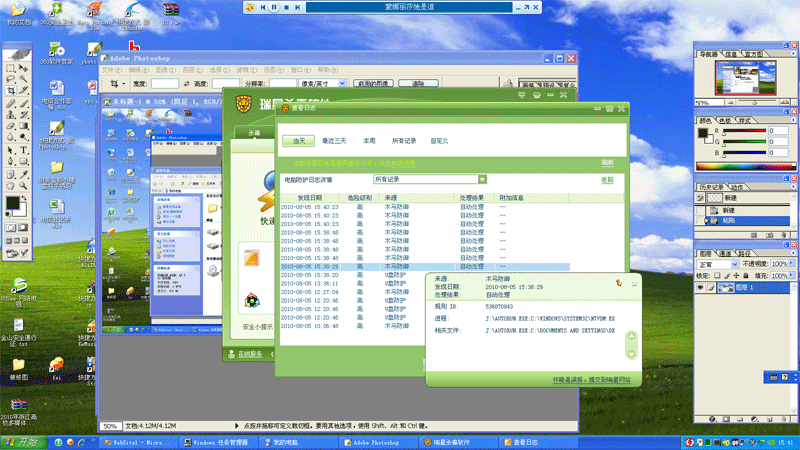Open the status bar info triangle menu

(237, 426)
